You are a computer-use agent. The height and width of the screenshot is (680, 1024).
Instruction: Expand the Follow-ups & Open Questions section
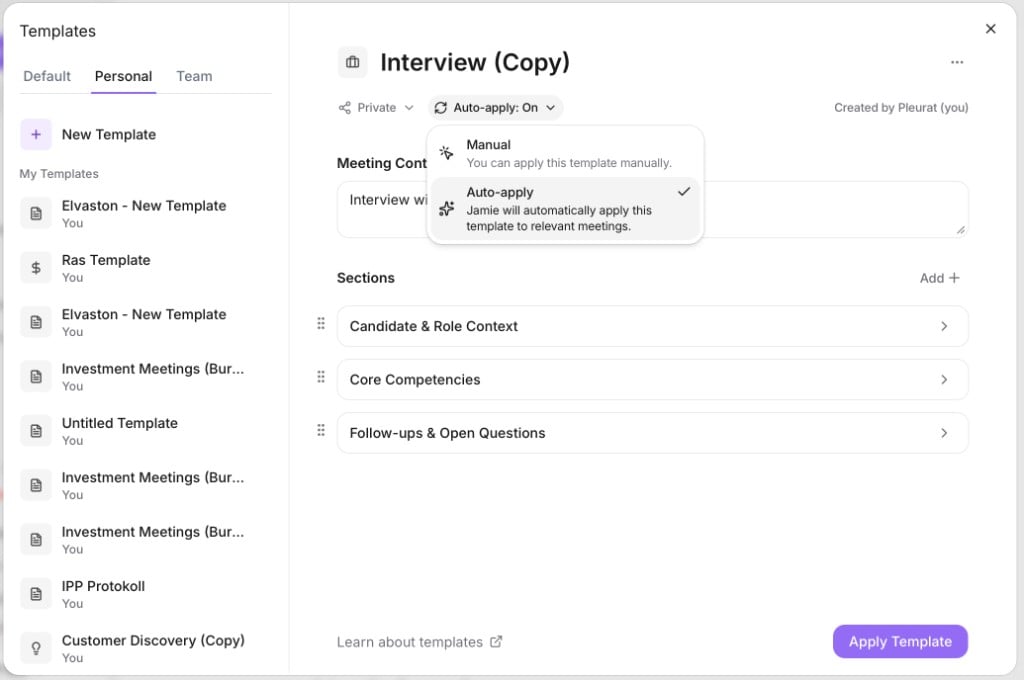click(x=652, y=433)
